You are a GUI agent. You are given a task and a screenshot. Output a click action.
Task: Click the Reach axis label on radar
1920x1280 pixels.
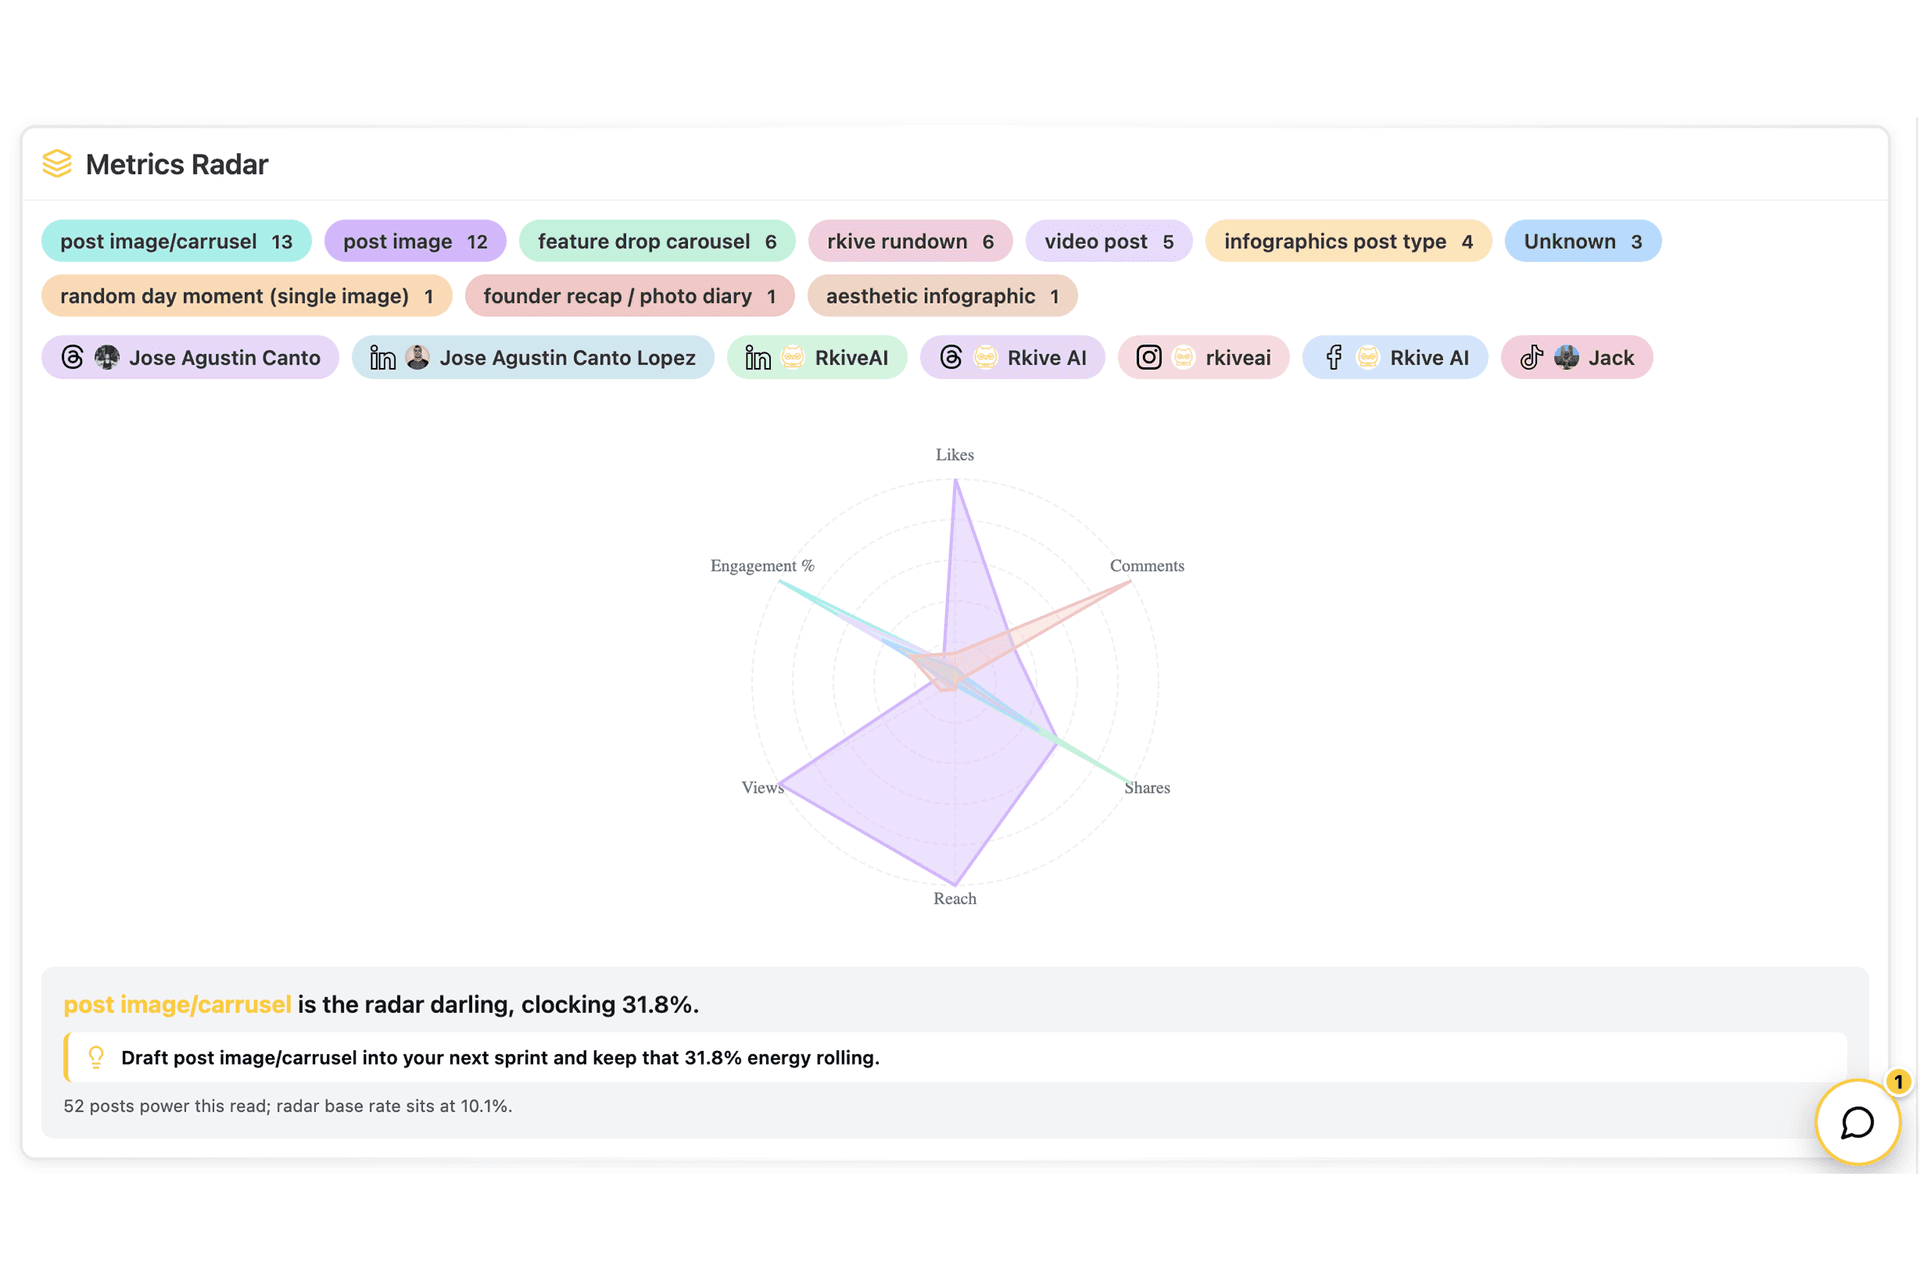point(955,898)
